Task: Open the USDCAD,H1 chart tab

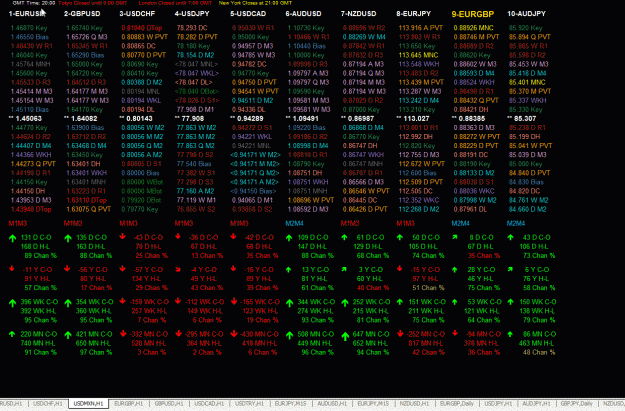Action: 209,404
